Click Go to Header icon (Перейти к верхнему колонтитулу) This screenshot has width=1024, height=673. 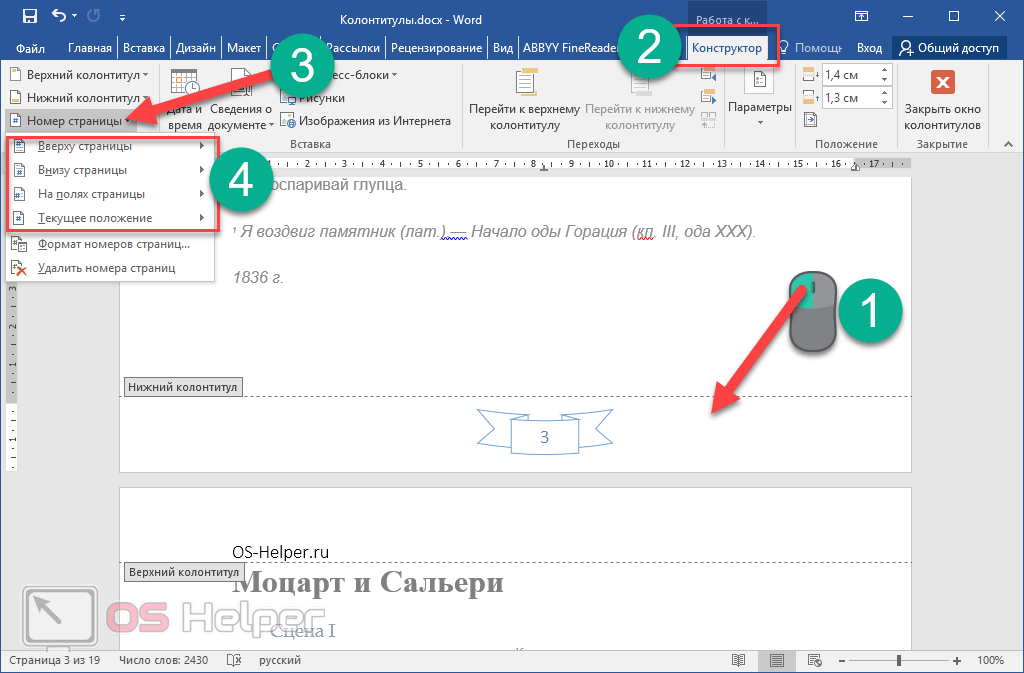coord(525,84)
